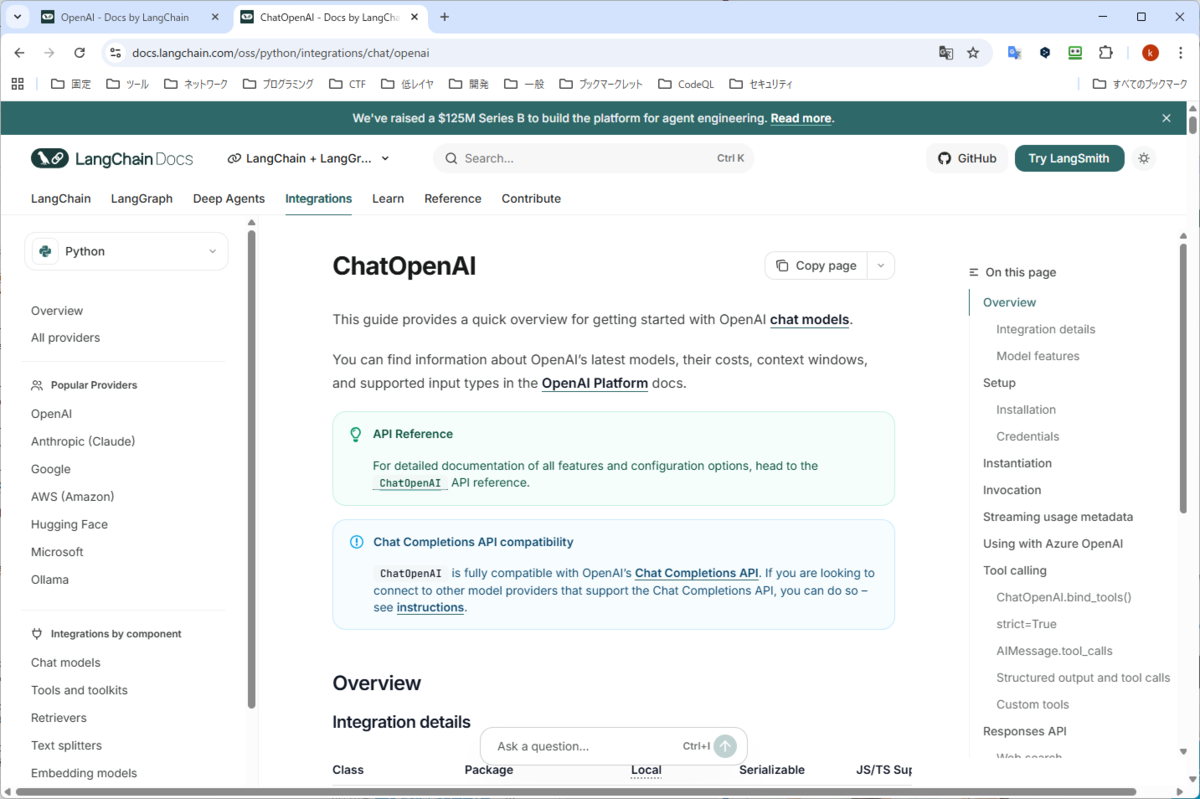Click the Try LangSmith button
Image resolution: width=1200 pixels, height=799 pixels.
click(x=1069, y=158)
